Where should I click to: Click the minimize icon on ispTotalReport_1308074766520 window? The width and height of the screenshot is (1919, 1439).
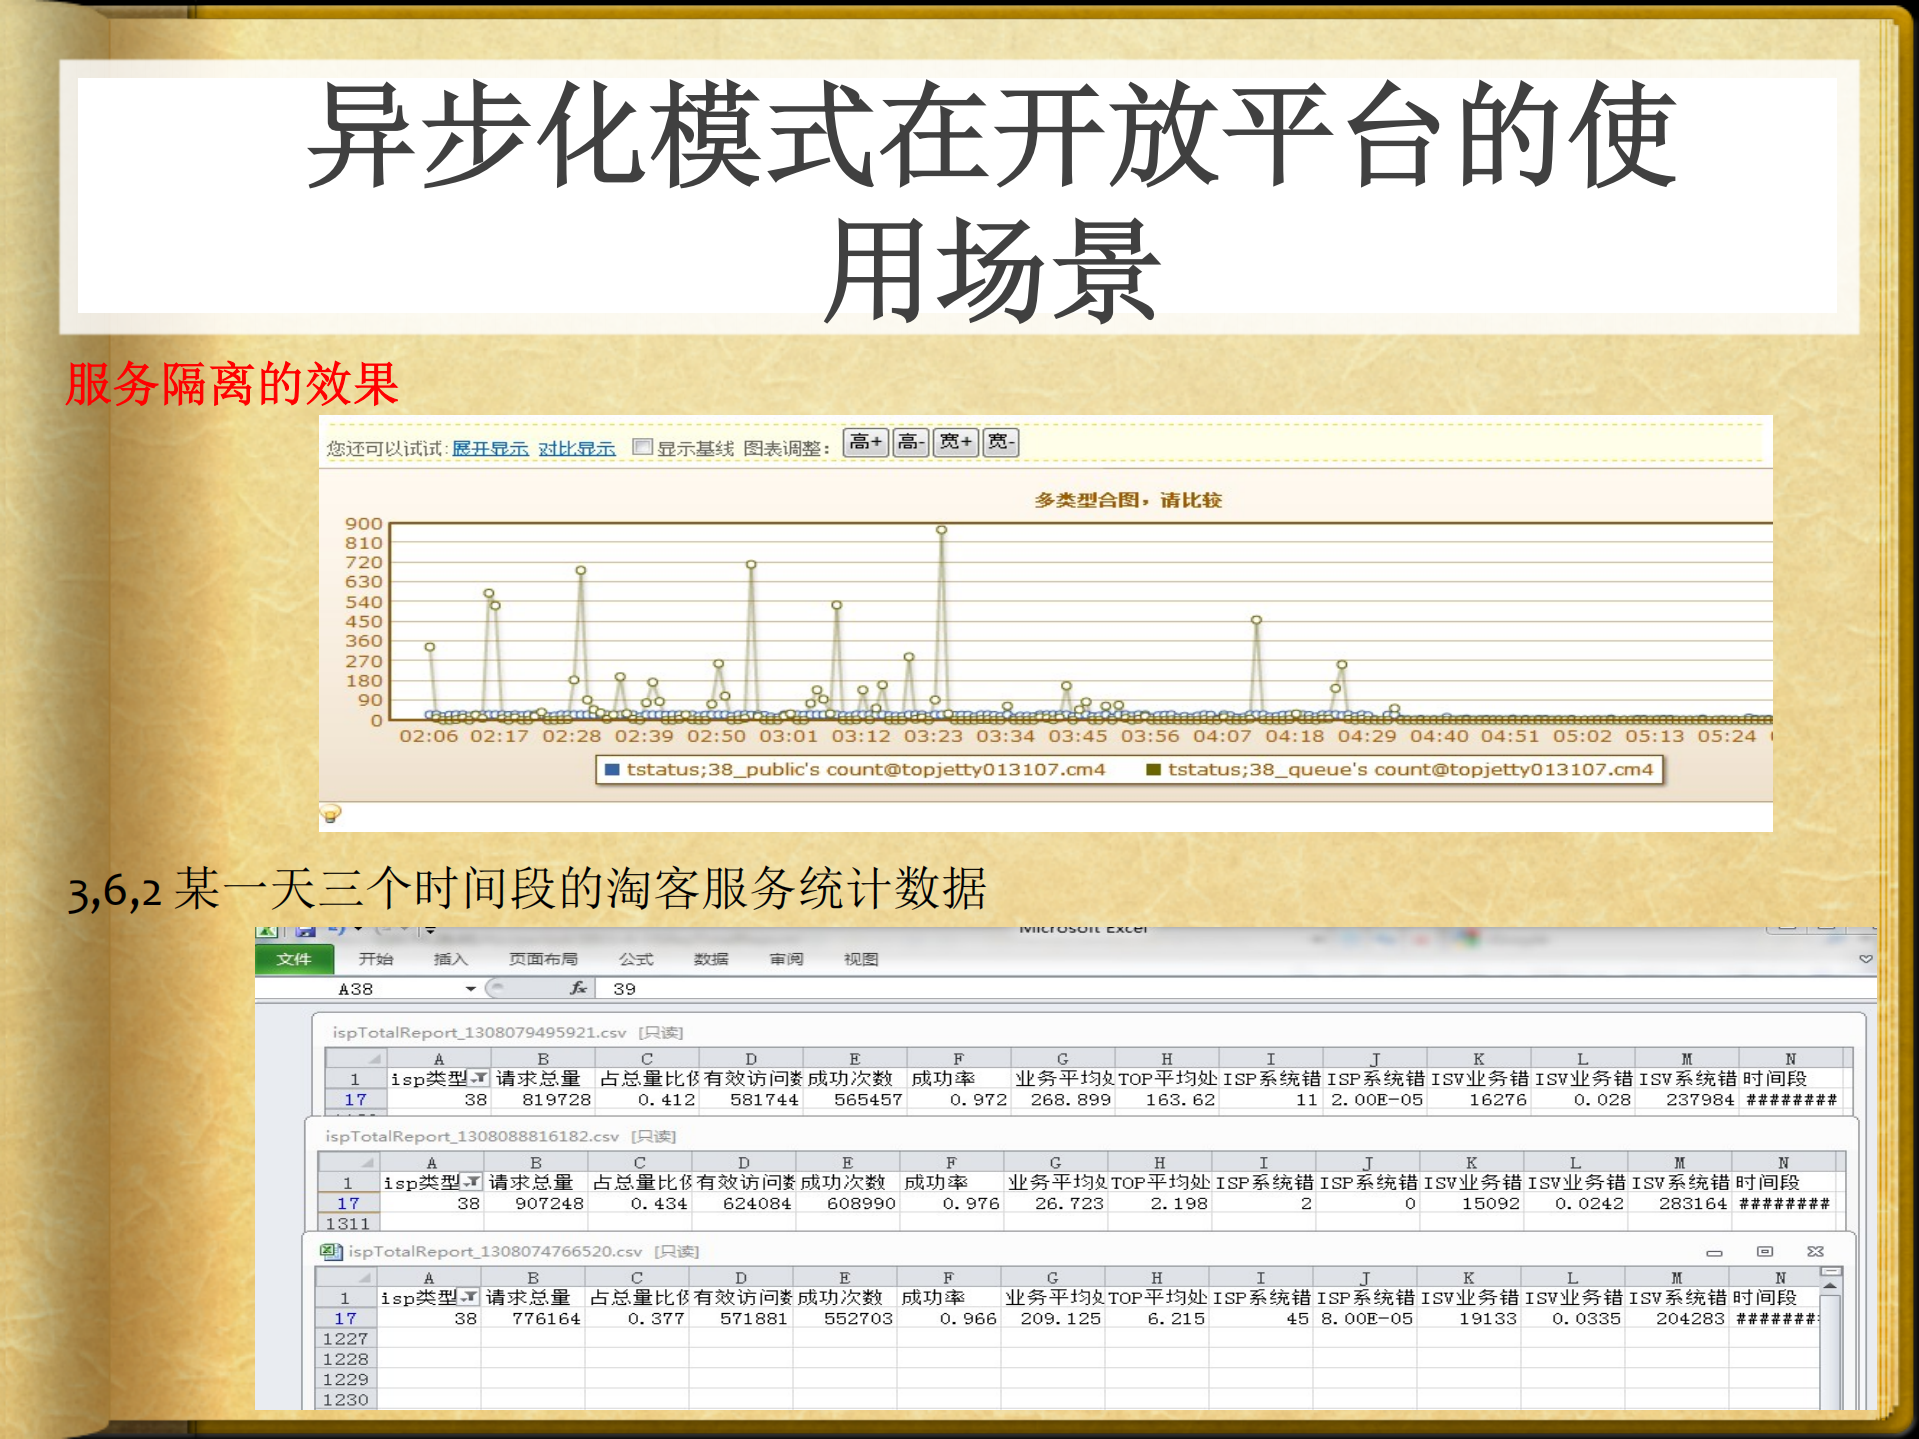[x=1716, y=1253]
